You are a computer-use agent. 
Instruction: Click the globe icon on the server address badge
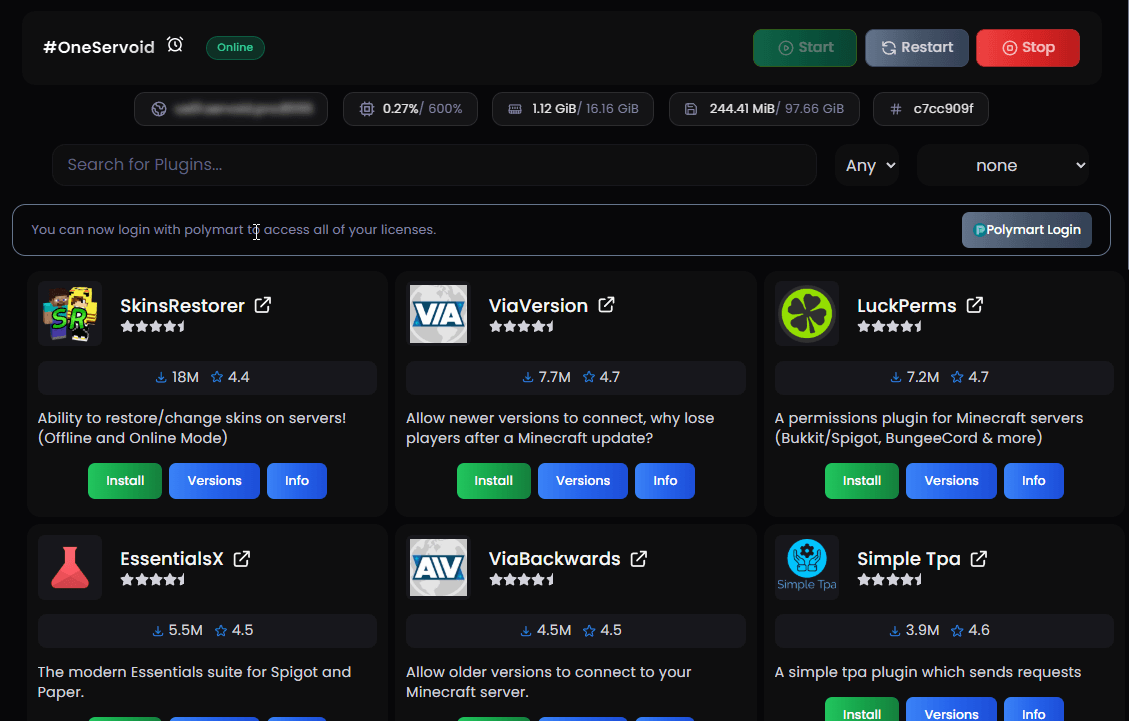pyautogui.click(x=158, y=108)
